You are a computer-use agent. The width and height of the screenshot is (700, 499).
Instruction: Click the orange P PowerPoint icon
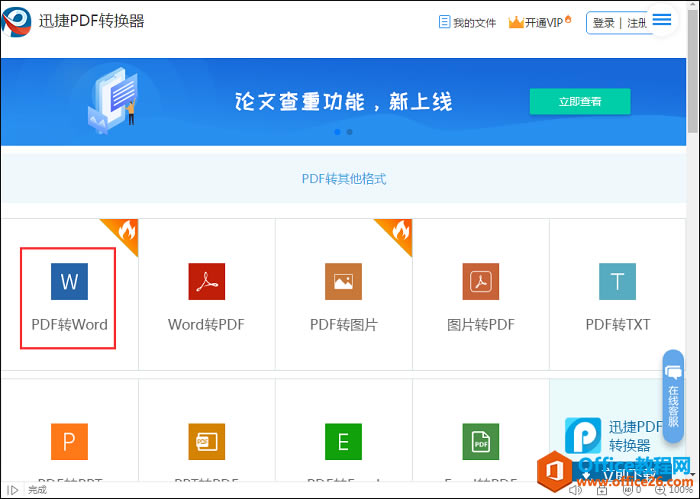69,441
